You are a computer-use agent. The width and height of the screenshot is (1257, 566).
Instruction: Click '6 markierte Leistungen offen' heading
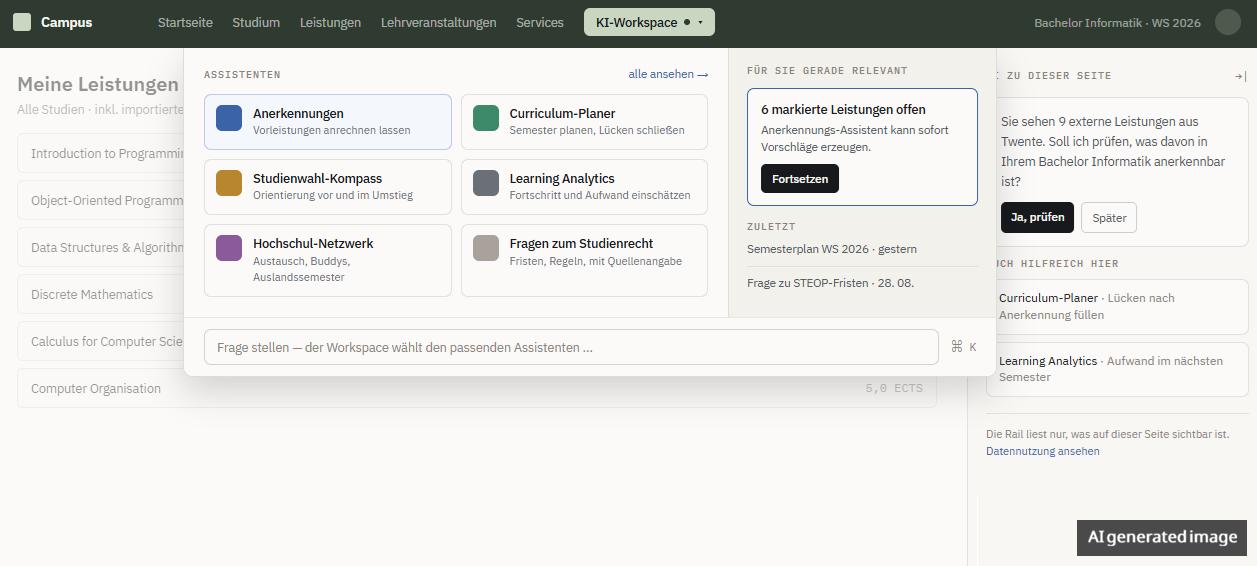pyautogui.click(x=843, y=109)
